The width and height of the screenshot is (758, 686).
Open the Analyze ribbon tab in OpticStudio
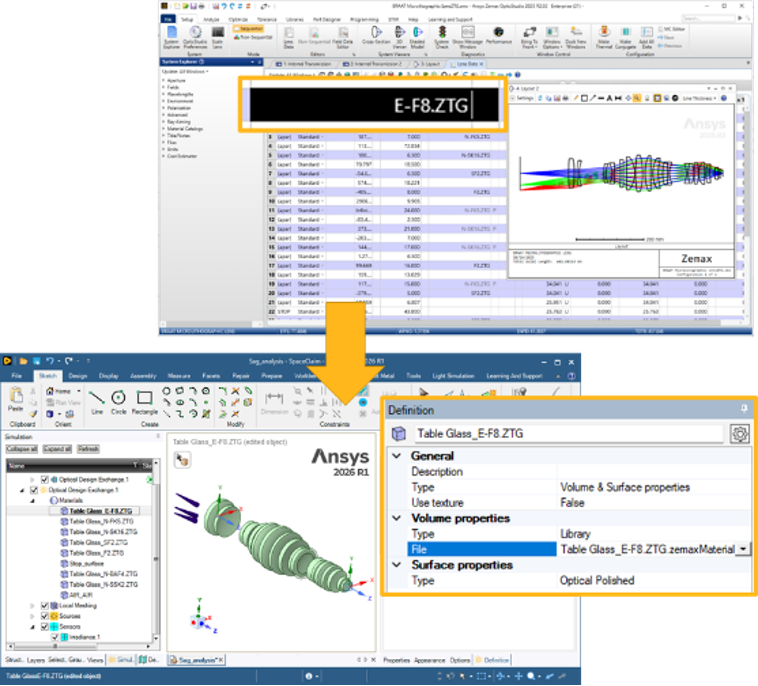[x=211, y=19]
